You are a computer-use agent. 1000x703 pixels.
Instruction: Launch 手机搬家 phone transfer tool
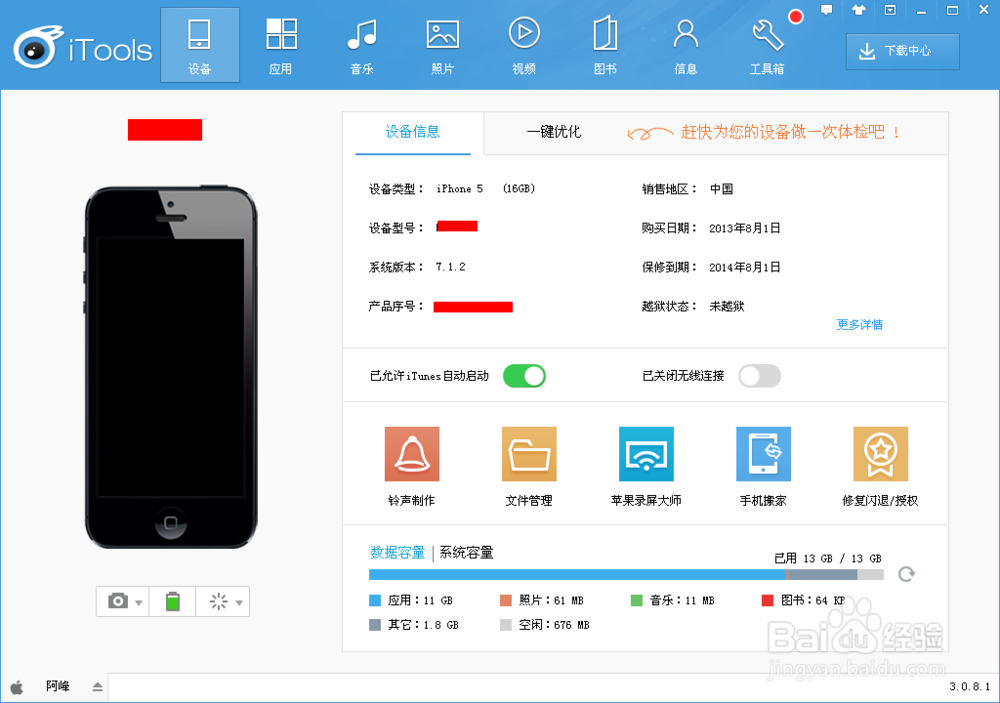(x=763, y=466)
